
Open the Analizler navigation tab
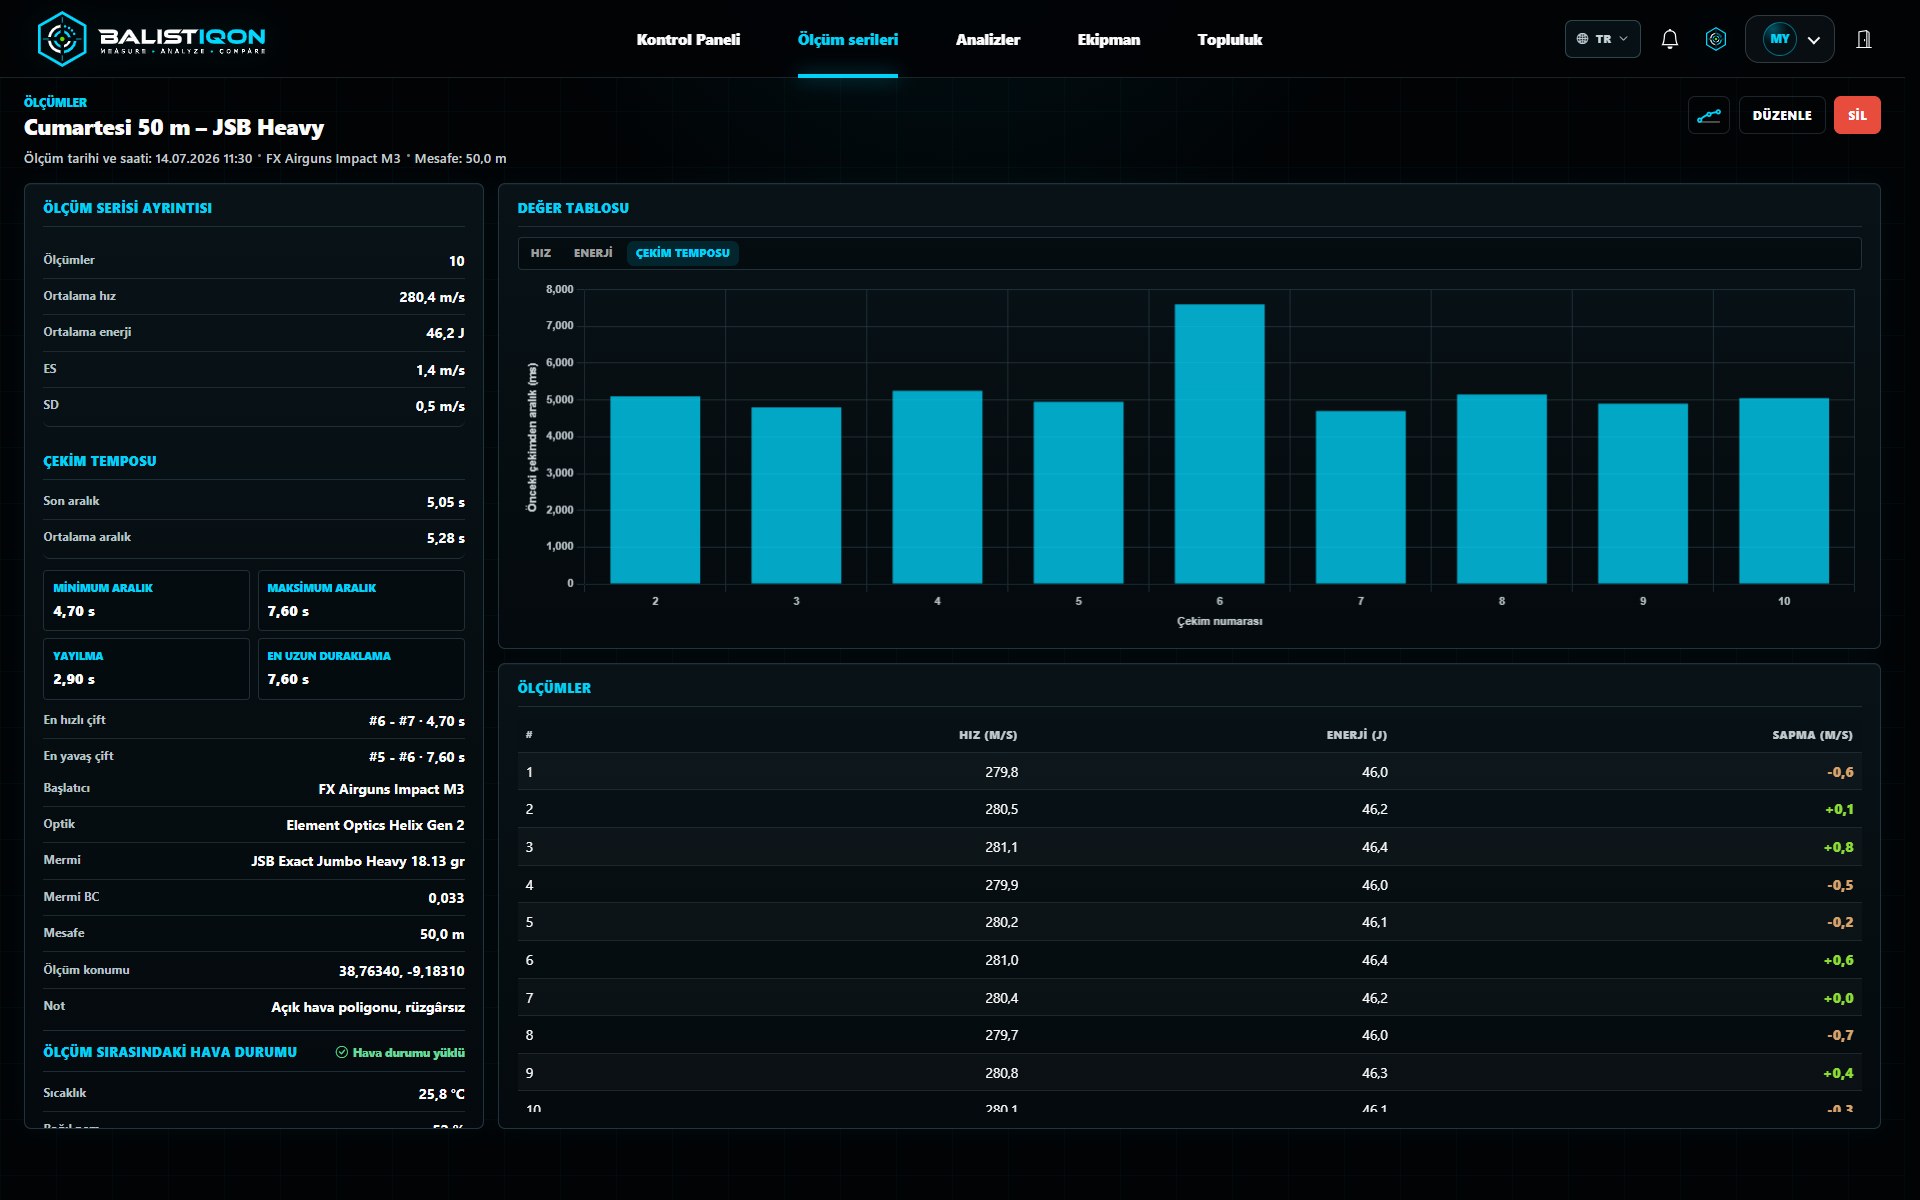click(988, 39)
